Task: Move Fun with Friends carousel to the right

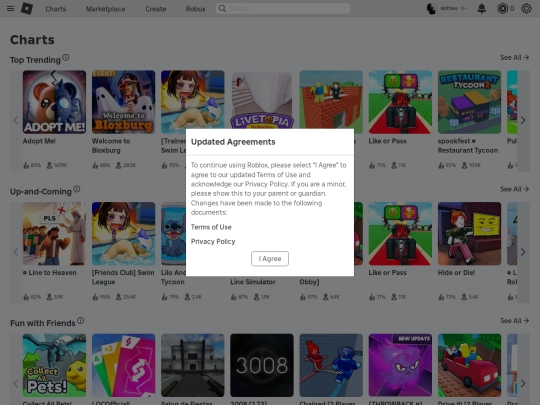Action: [523, 383]
